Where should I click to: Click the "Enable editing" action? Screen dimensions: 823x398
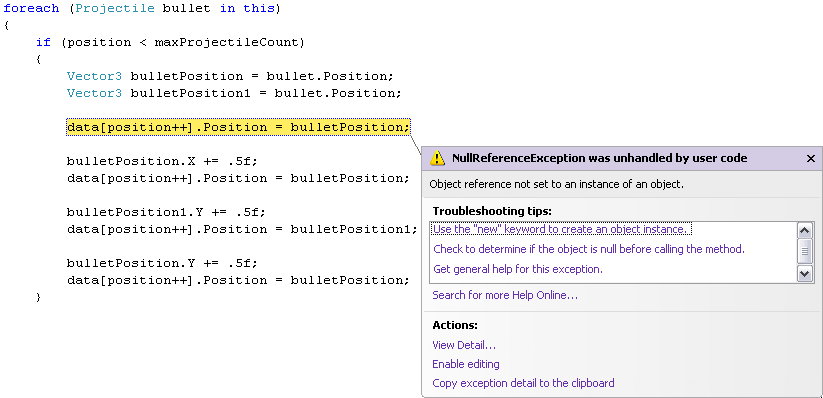click(x=466, y=364)
